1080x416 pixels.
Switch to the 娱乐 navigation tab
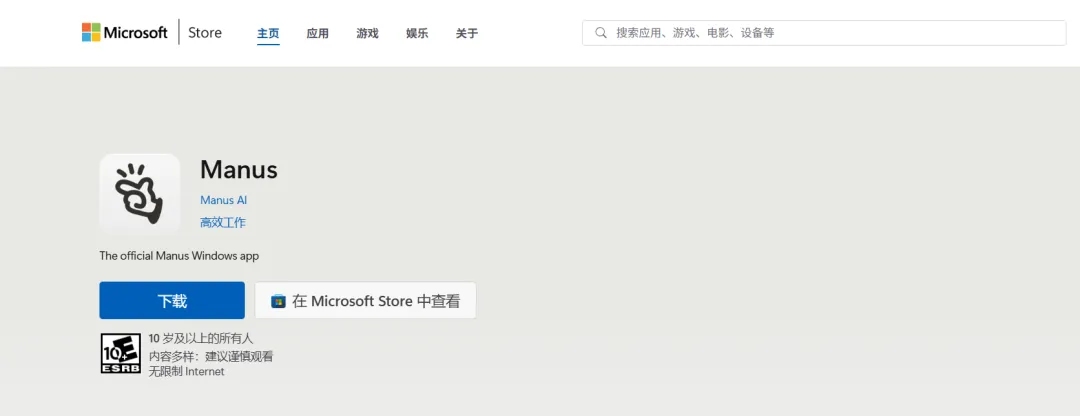coord(417,33)
